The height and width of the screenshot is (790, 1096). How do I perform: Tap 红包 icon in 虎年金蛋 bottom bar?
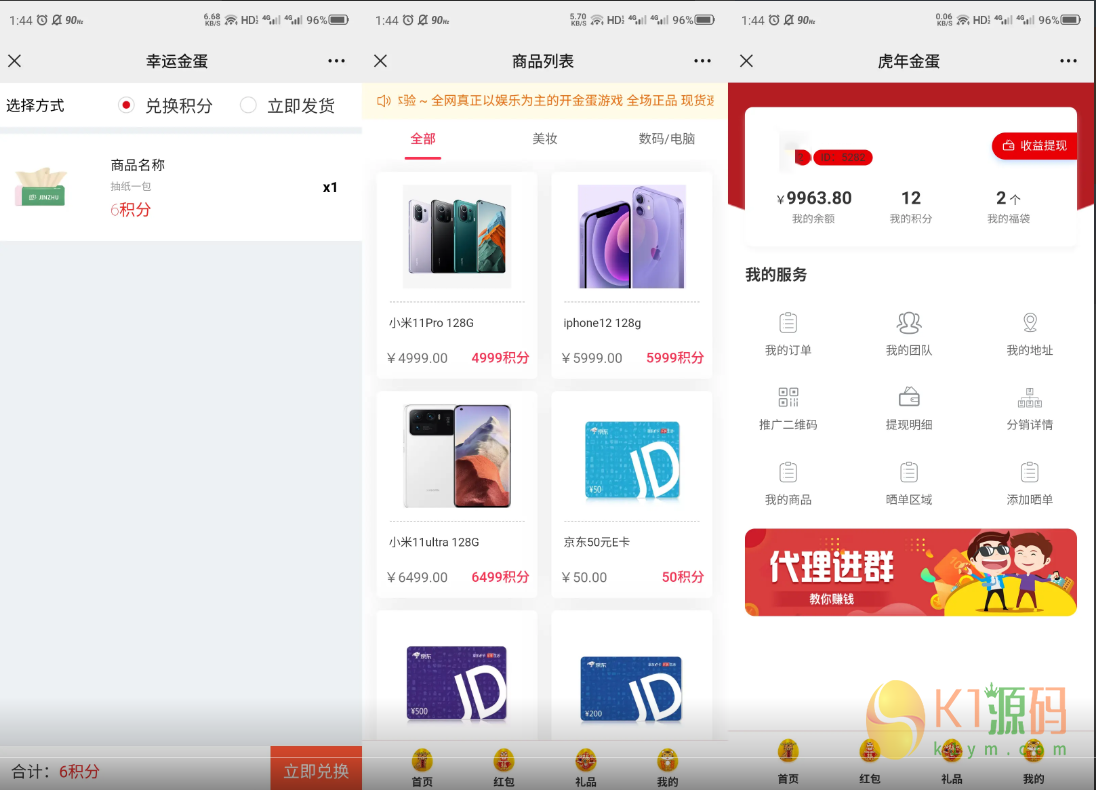click(x=870, y=752)
